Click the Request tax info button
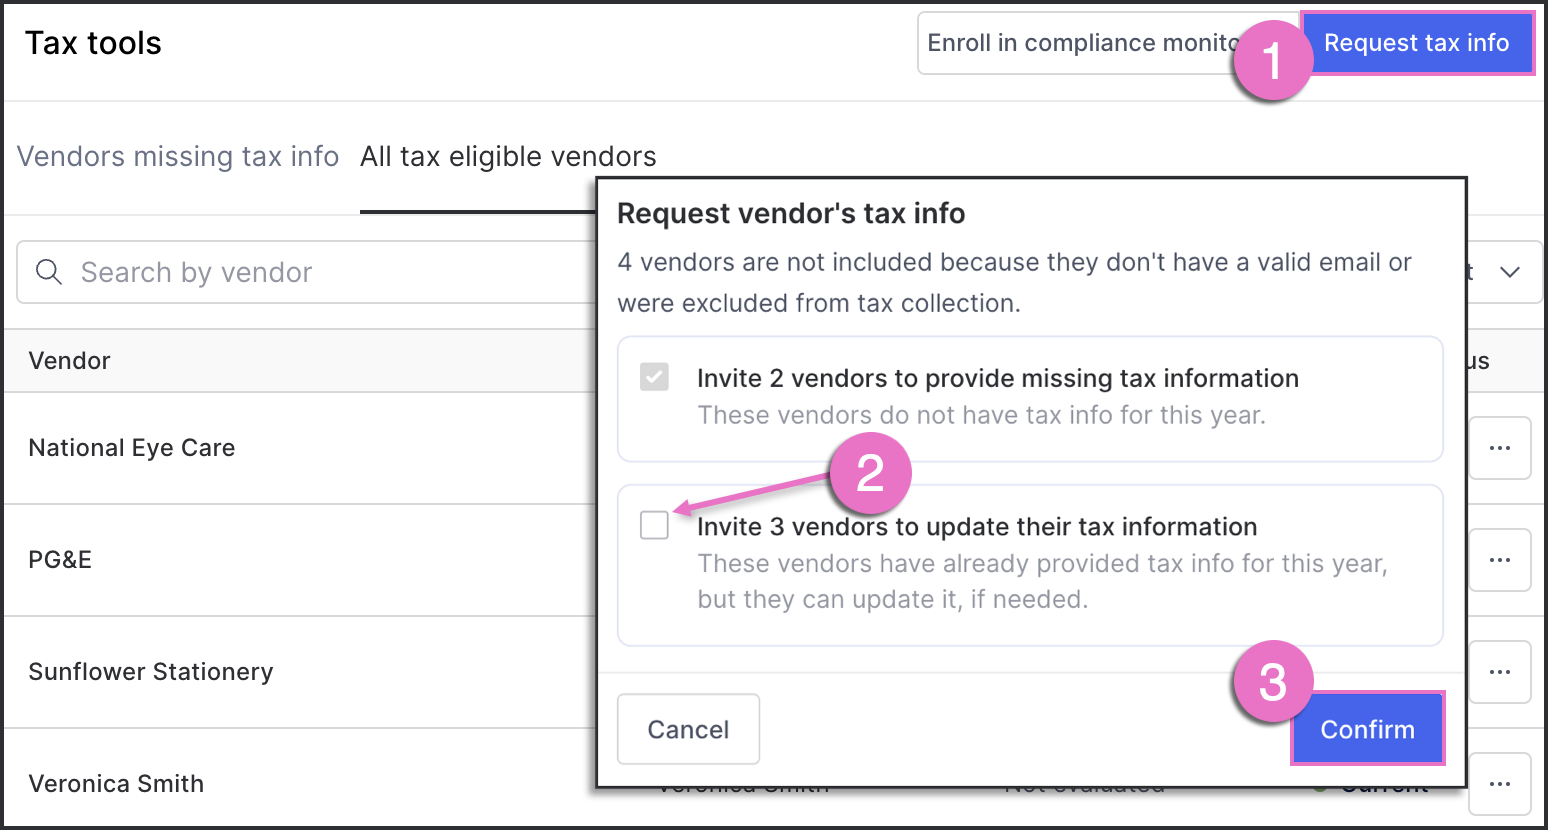 point(1416,43)
